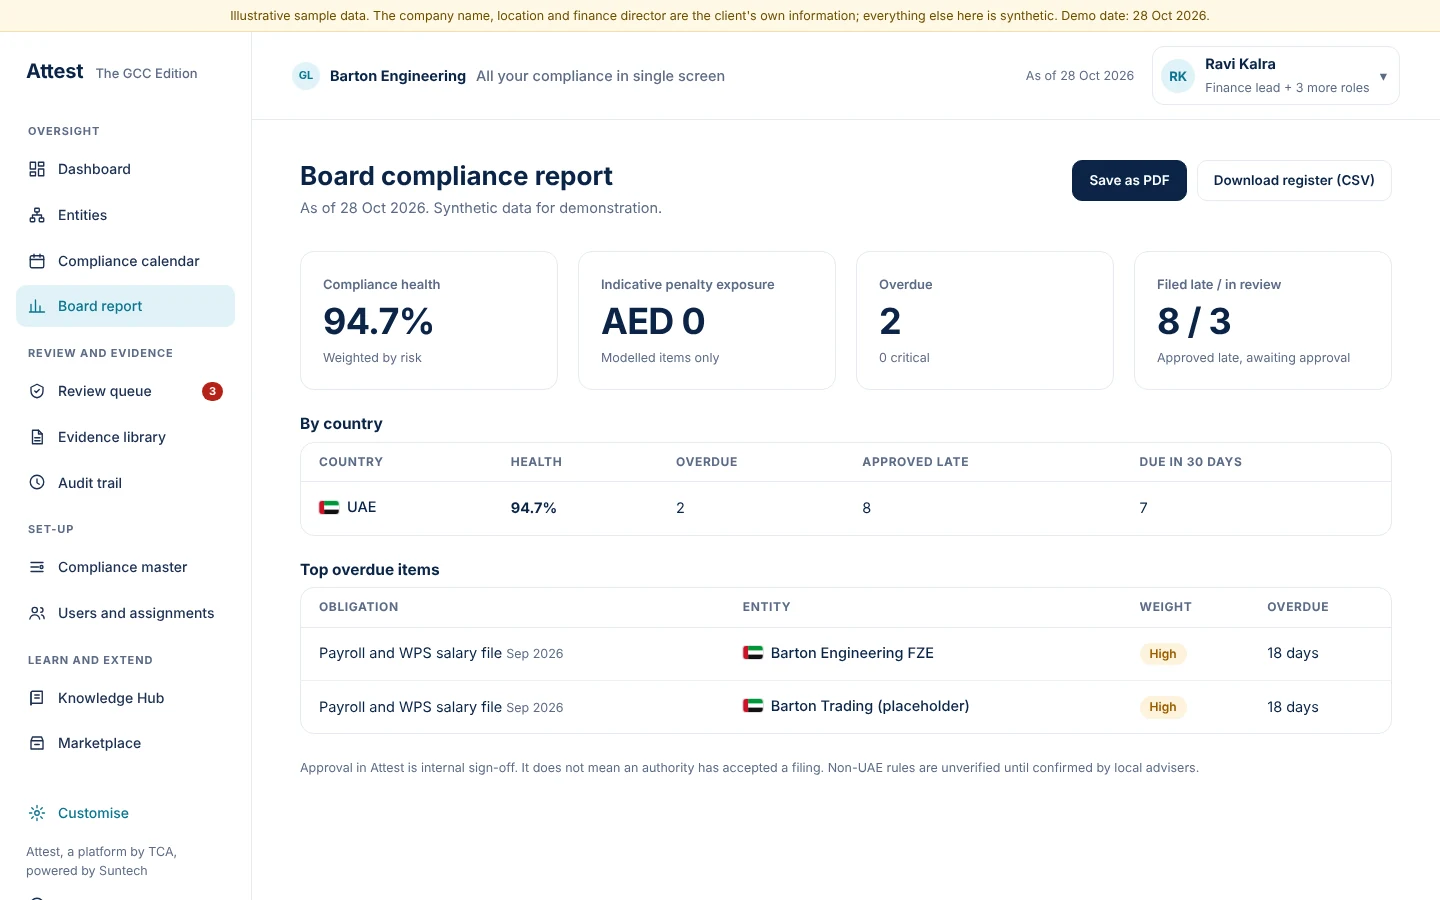Image resolution: width=1440 pixels, height=900 pixels.
Task: Click the Attest logo text
Action: click(x=55, y=72)
